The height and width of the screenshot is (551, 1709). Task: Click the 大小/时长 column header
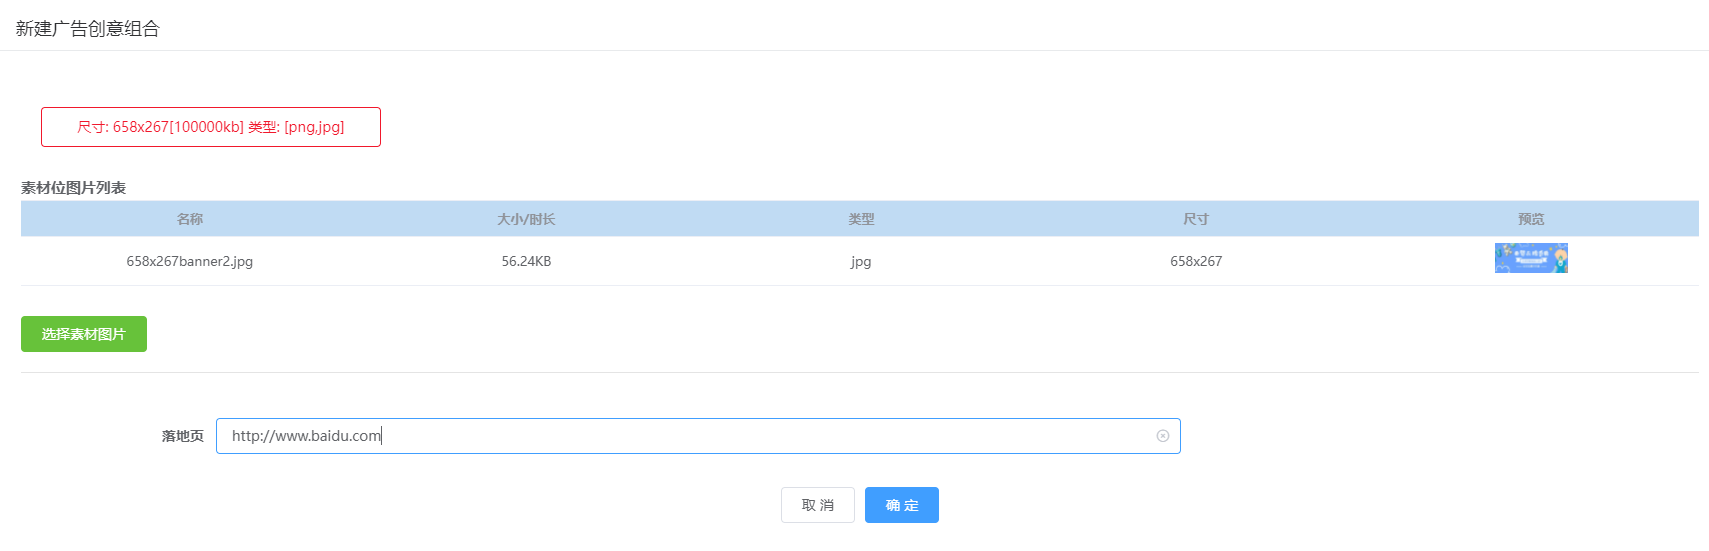click(526, 219)
